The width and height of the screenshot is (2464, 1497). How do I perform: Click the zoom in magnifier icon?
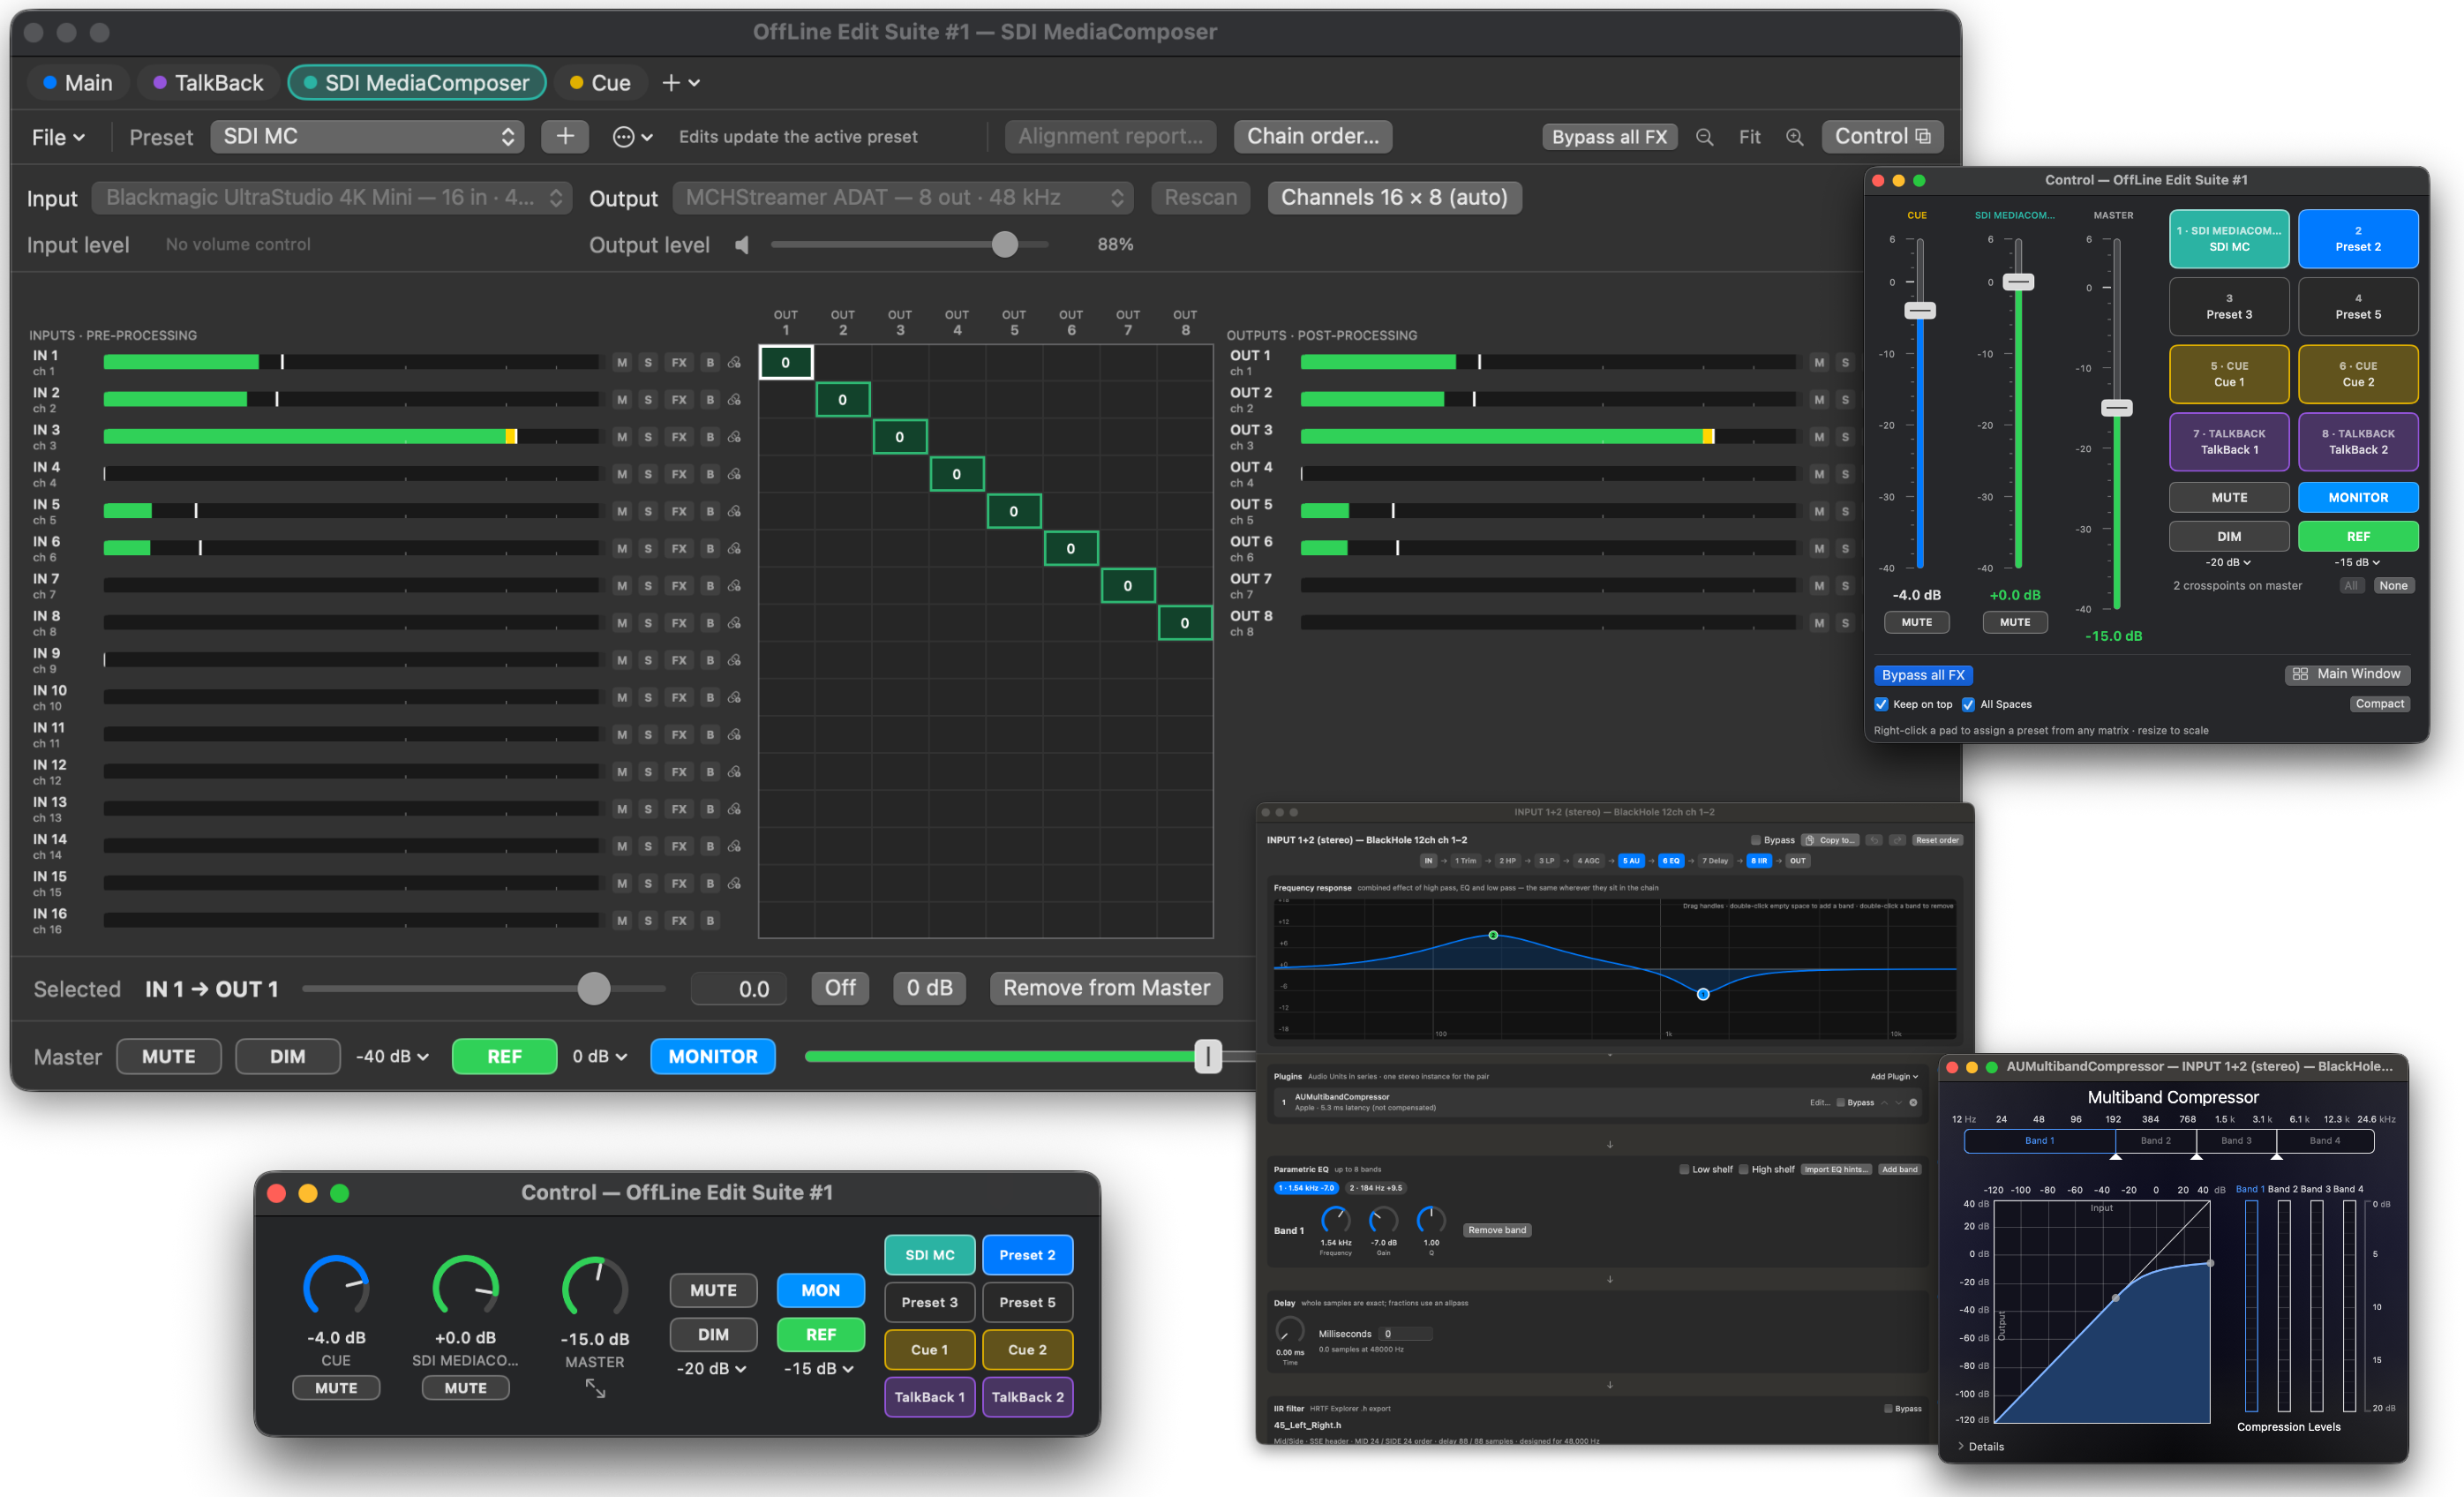pos(1795,137)
